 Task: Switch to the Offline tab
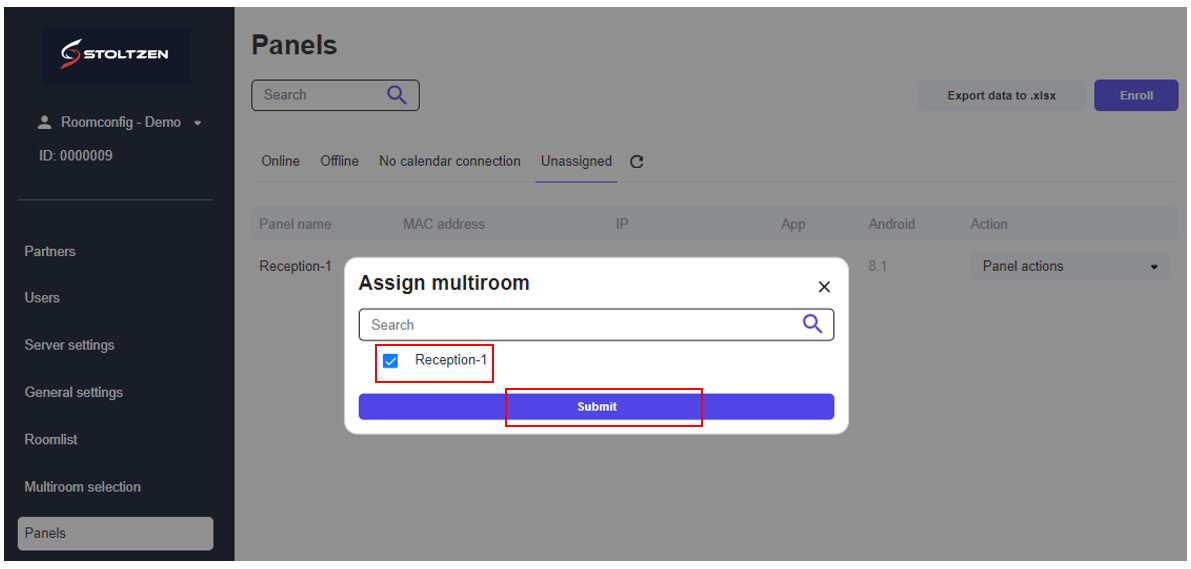tap(340, 161)
